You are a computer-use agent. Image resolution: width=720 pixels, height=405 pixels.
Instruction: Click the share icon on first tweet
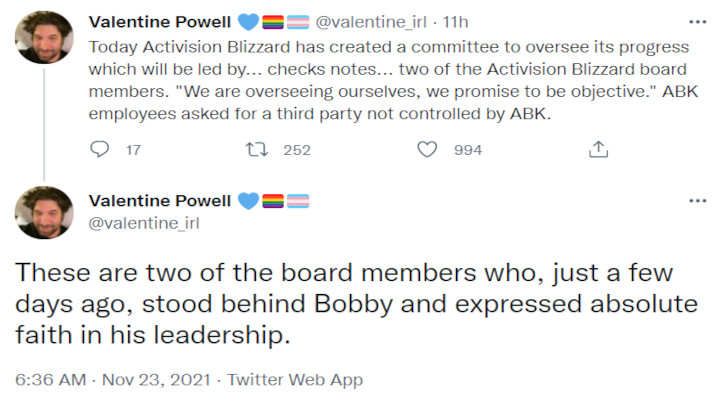(x=598, y=150)
